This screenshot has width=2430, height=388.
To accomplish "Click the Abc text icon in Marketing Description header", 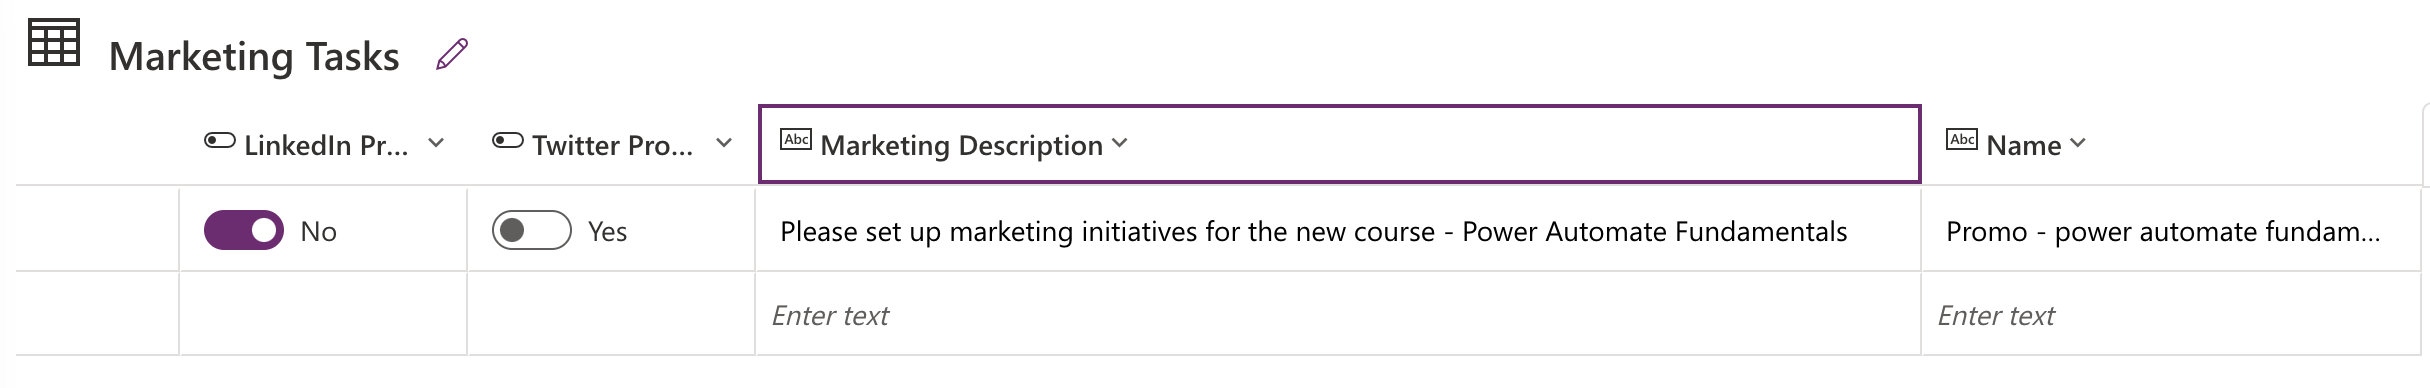I will pyautogui.click(x=796, y=140).
